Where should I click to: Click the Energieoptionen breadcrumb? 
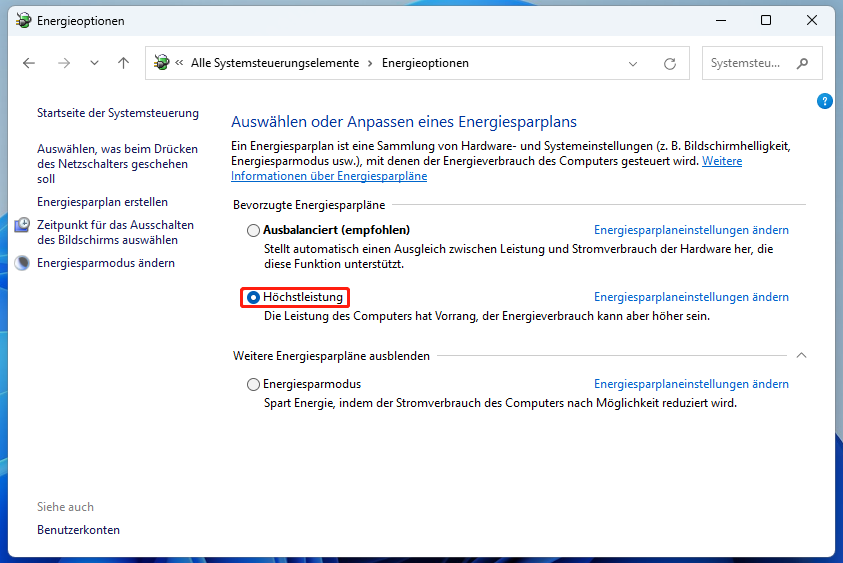(x=425, y=63)
